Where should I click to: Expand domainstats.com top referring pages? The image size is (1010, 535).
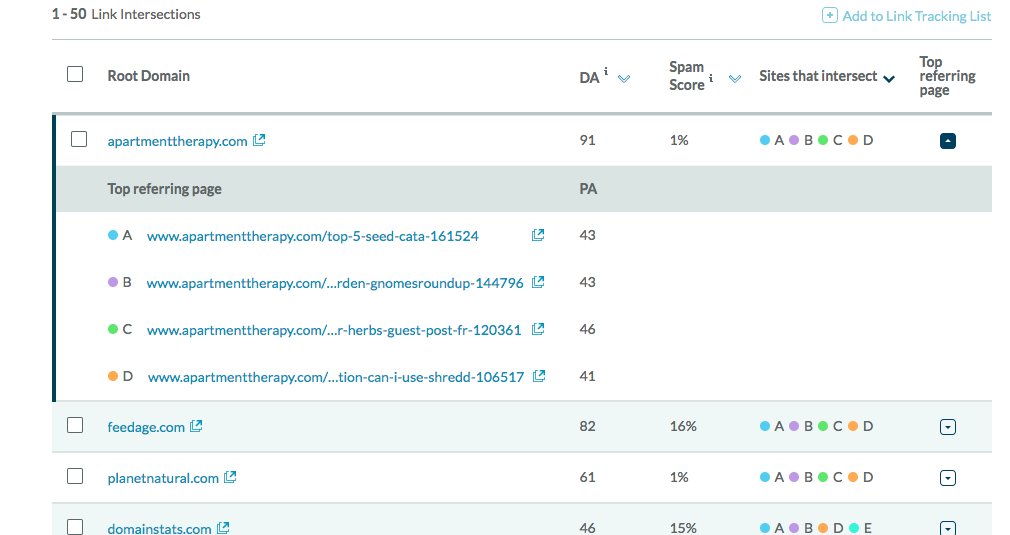click(948, 528)
